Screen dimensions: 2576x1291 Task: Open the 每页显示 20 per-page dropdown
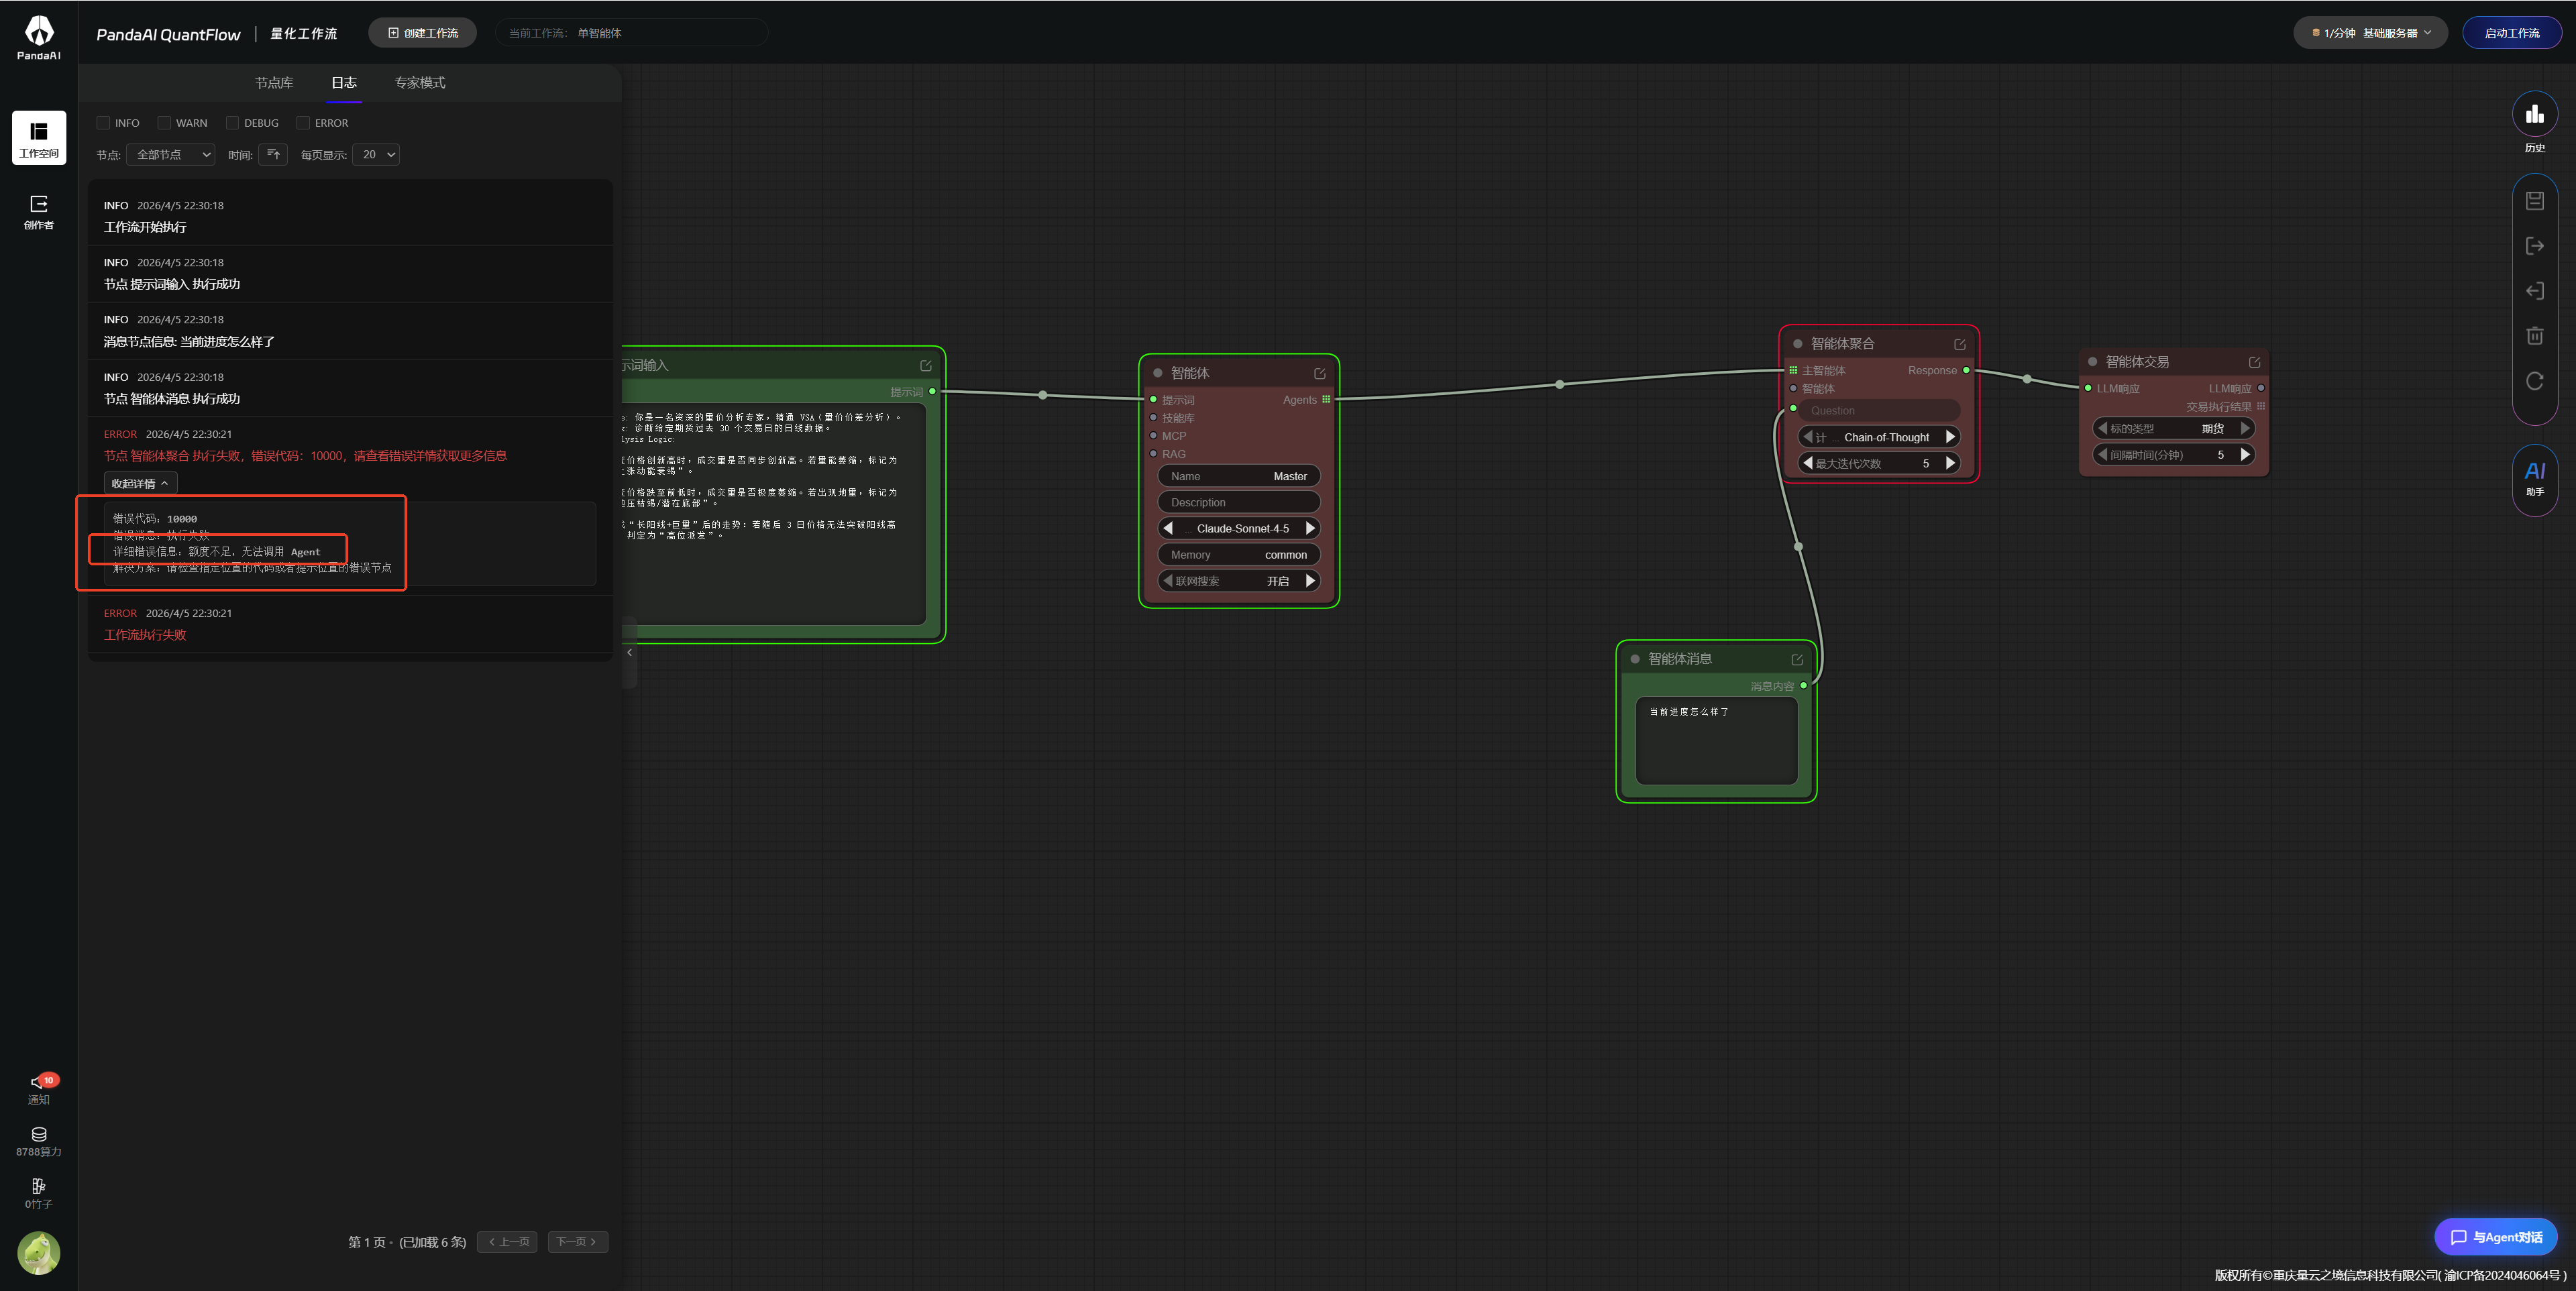coord(377,154)
